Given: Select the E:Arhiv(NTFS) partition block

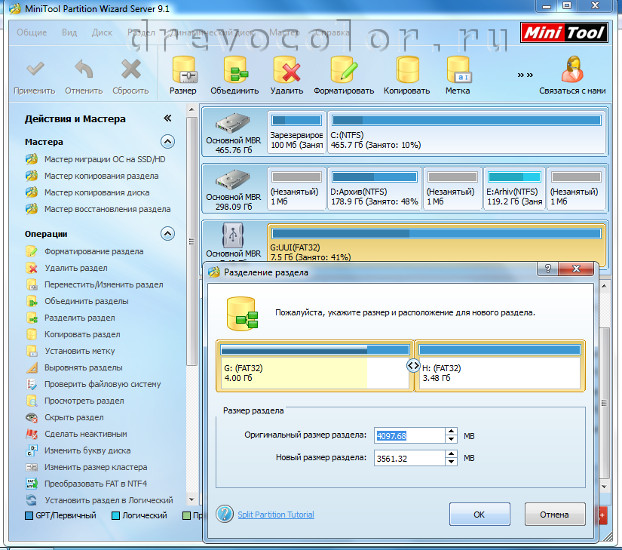Looking at the screenshot, I should pyautogui.click(x=514, y=188).
